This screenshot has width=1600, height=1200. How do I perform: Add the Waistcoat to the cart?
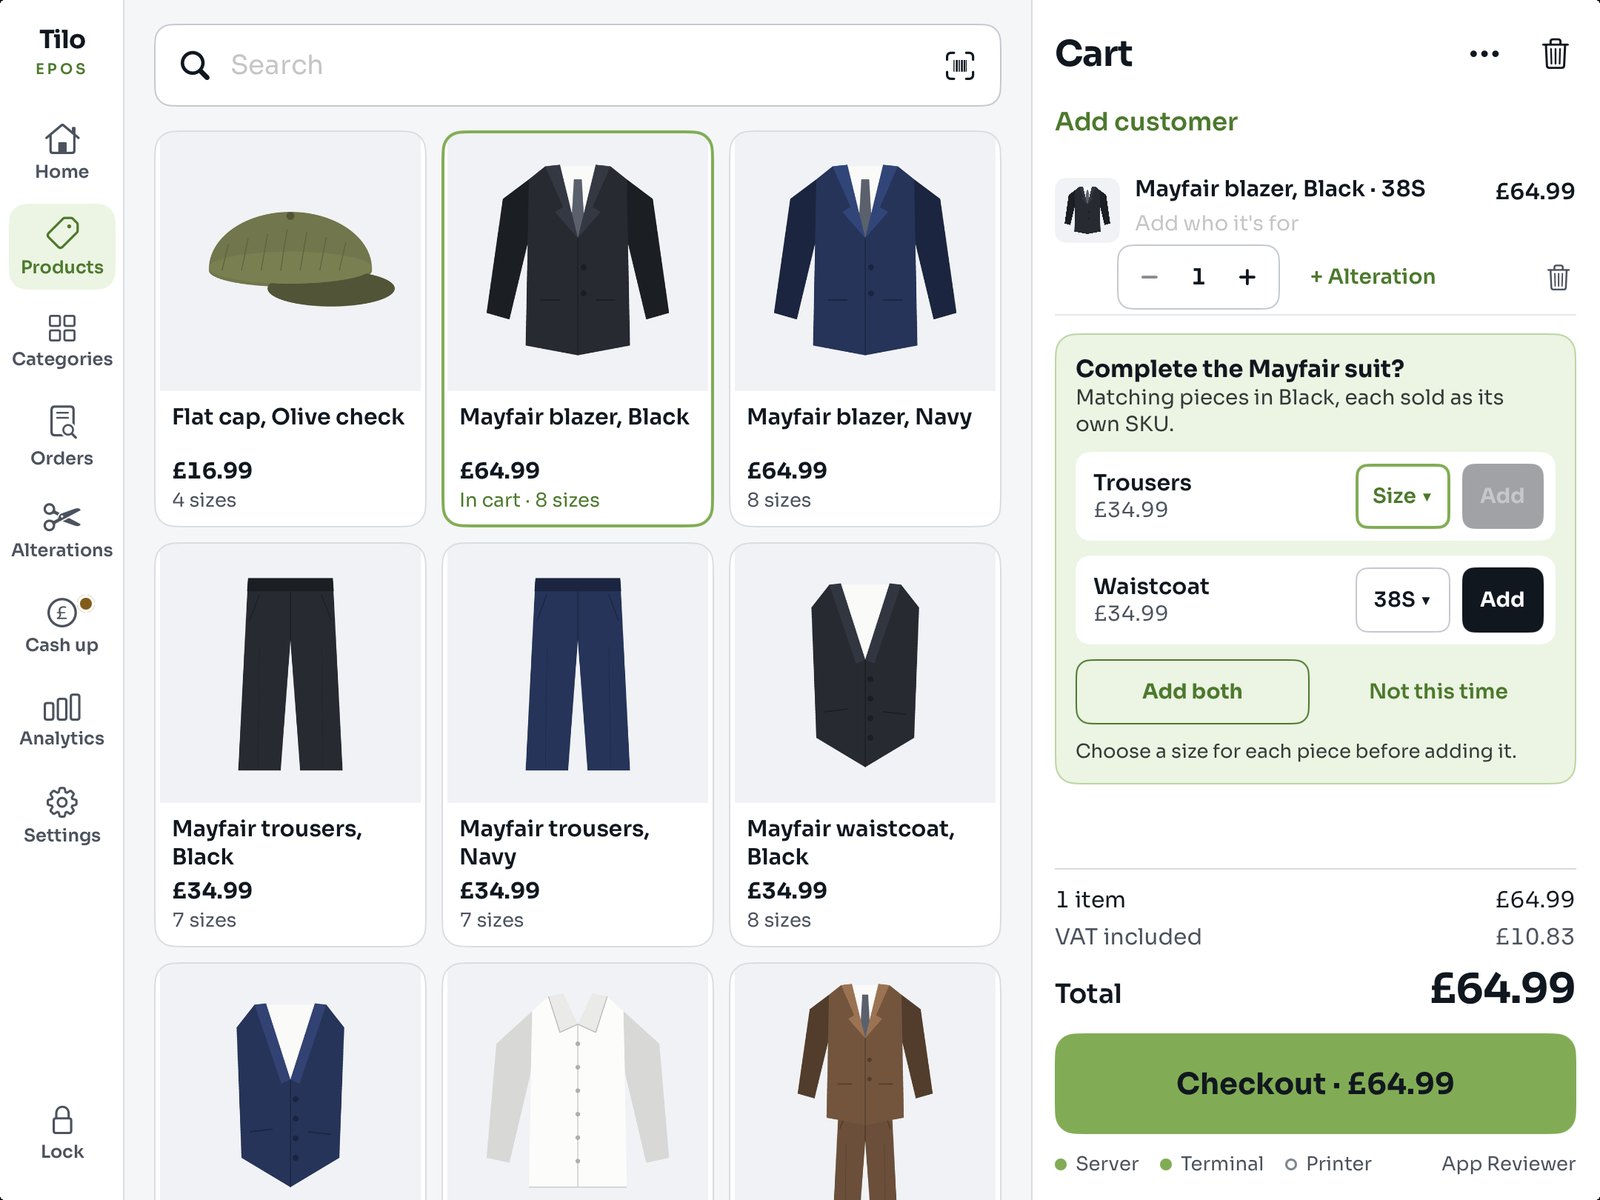(x=1502, y=600)
